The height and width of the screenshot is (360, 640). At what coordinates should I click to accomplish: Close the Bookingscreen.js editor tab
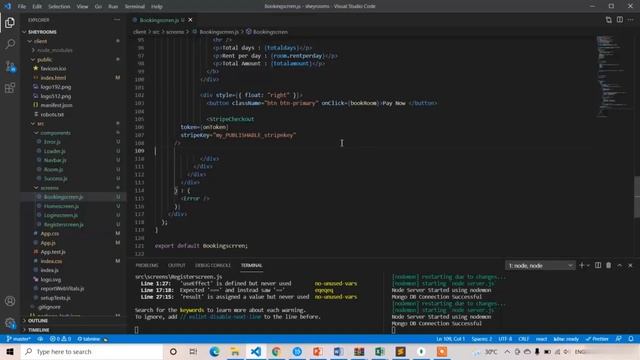pyautogui.click(x=190, y=20)
